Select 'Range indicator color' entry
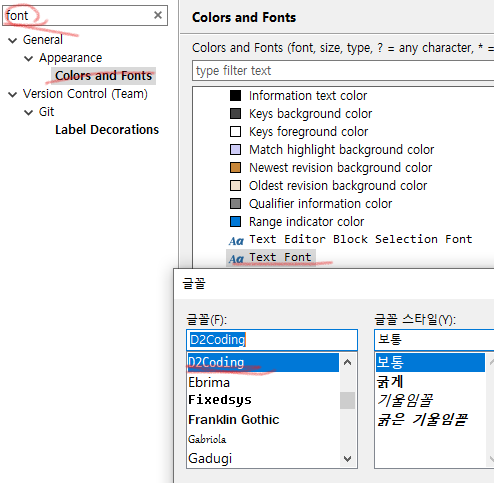The width and height of the screenshot is (494, 483). [x=306, y=222]
